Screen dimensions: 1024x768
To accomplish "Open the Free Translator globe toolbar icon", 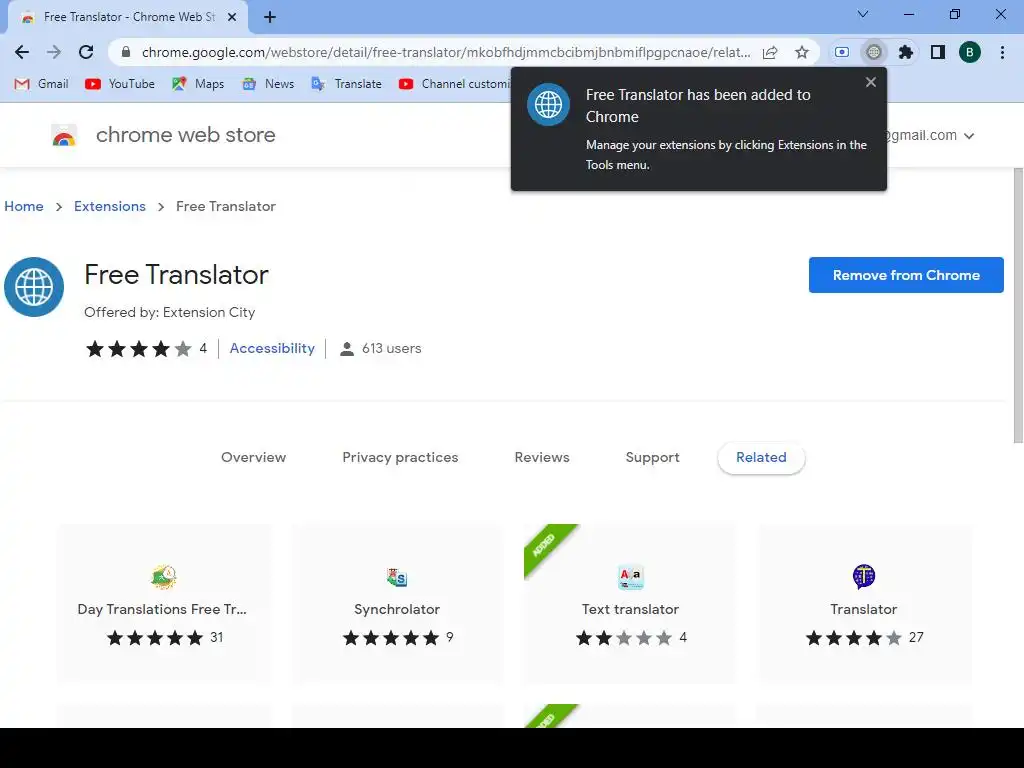I will click(x=874, y=52).
